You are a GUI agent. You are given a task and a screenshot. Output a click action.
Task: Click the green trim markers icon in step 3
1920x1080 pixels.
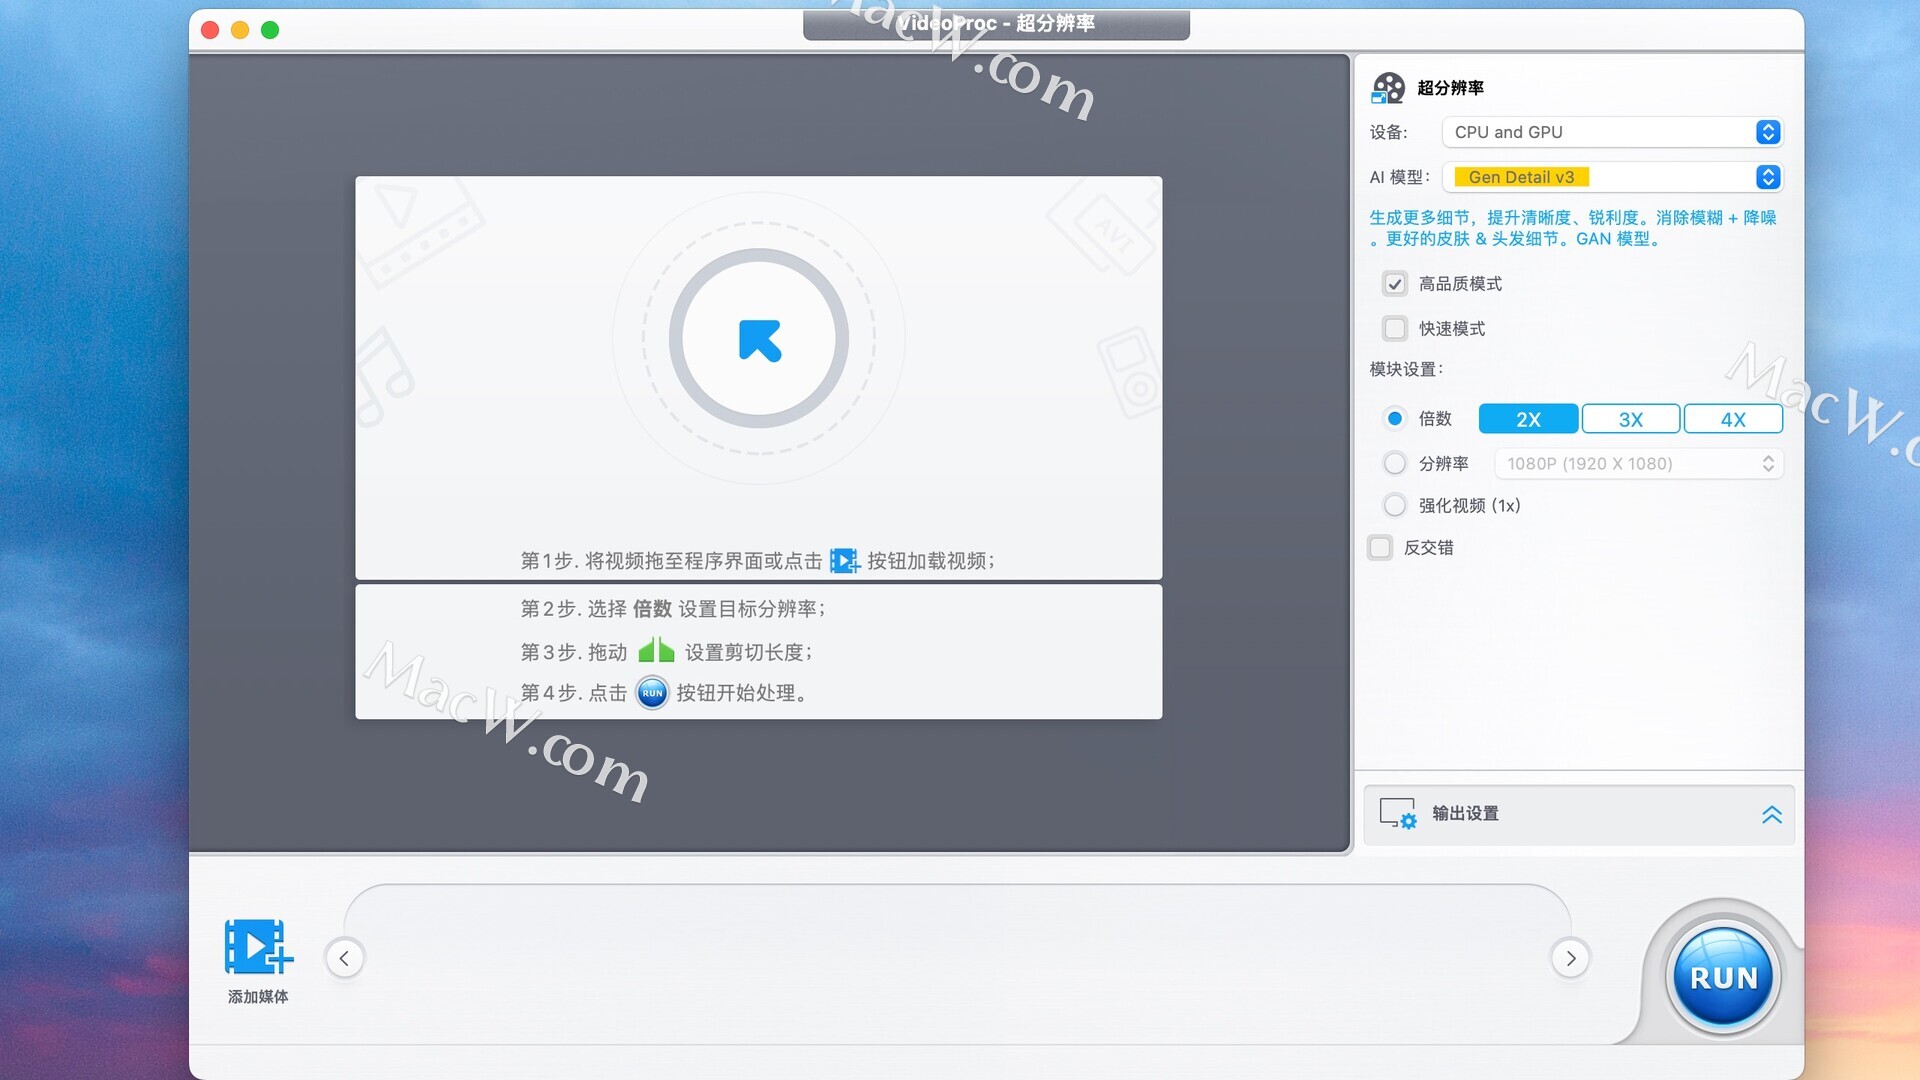656,650
